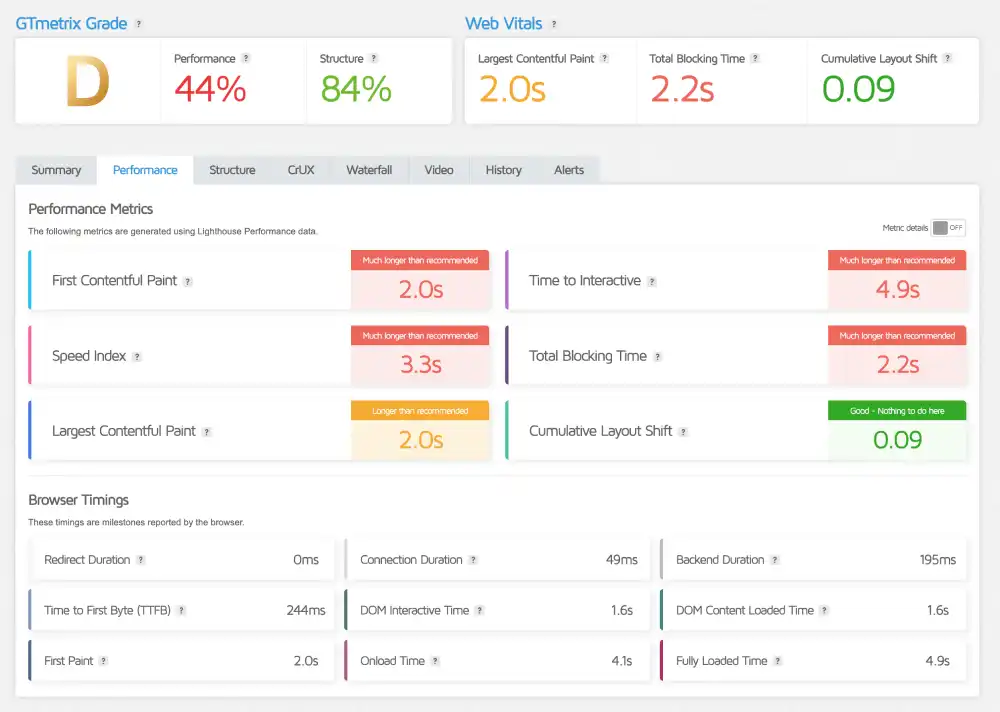
Task: Open help for Cumulative Layout Shift
Action: pyautogui.click(x=684, y=432)
